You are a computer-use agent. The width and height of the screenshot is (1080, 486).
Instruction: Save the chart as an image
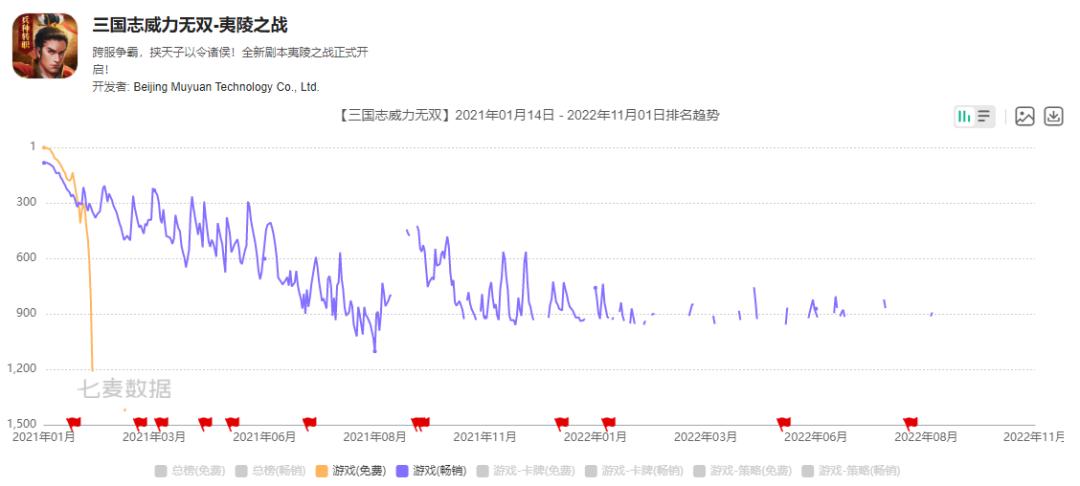[1025, 116]
